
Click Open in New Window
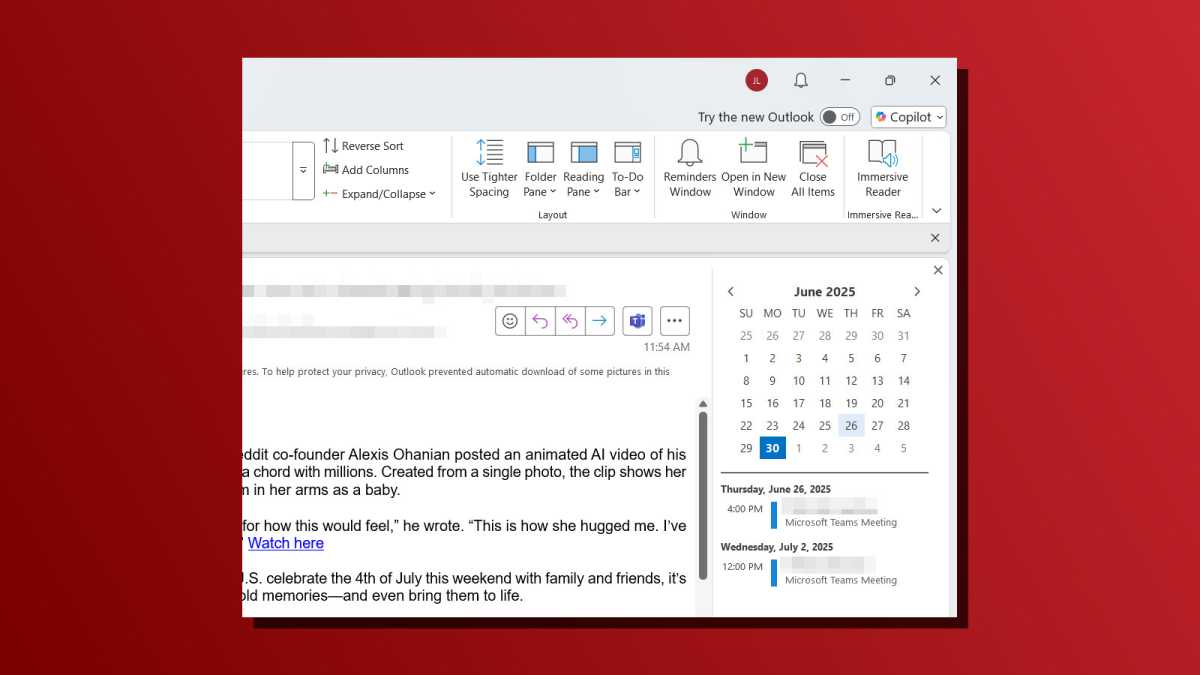(x=753, y=169)
